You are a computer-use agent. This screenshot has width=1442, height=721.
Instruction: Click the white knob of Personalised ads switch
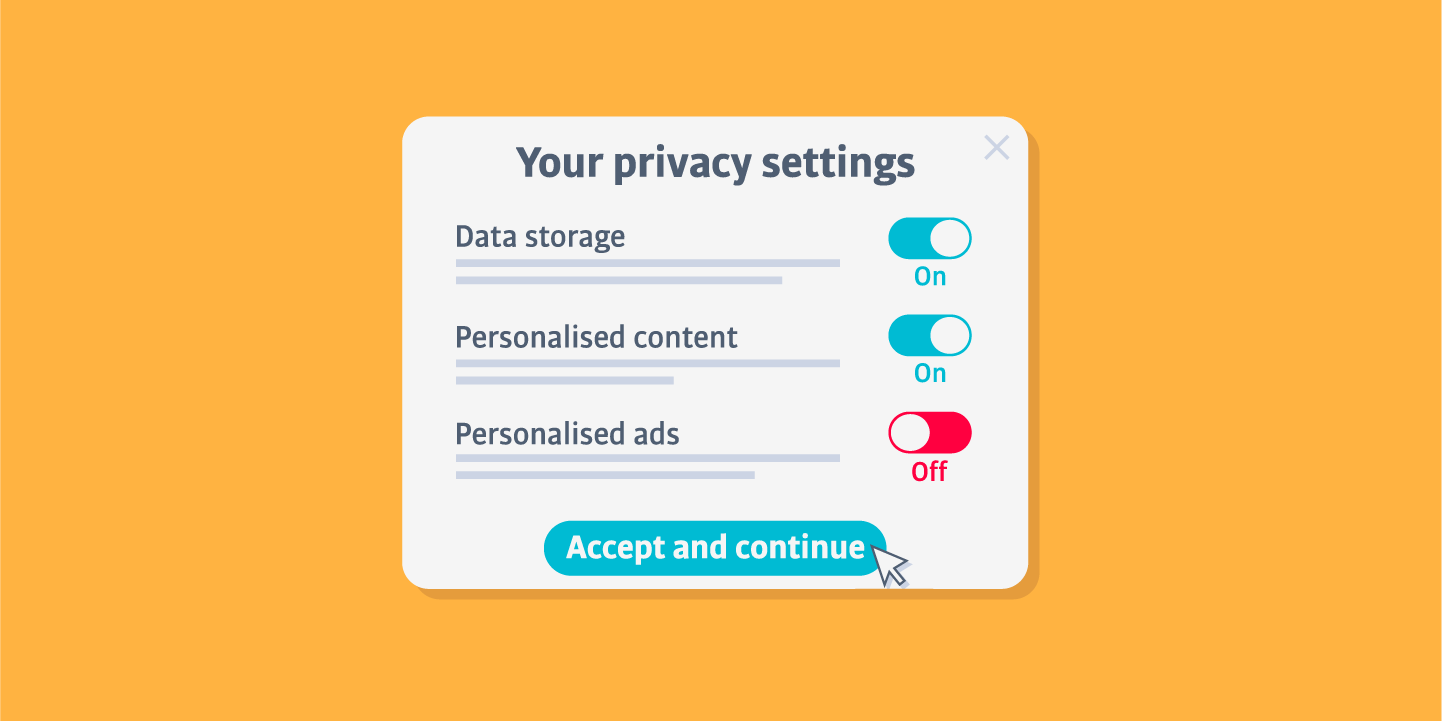tap(910, 433)
